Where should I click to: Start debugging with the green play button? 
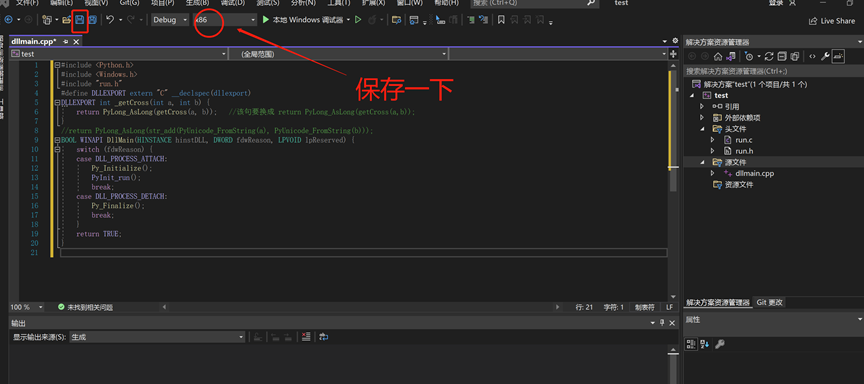point(266,20)
